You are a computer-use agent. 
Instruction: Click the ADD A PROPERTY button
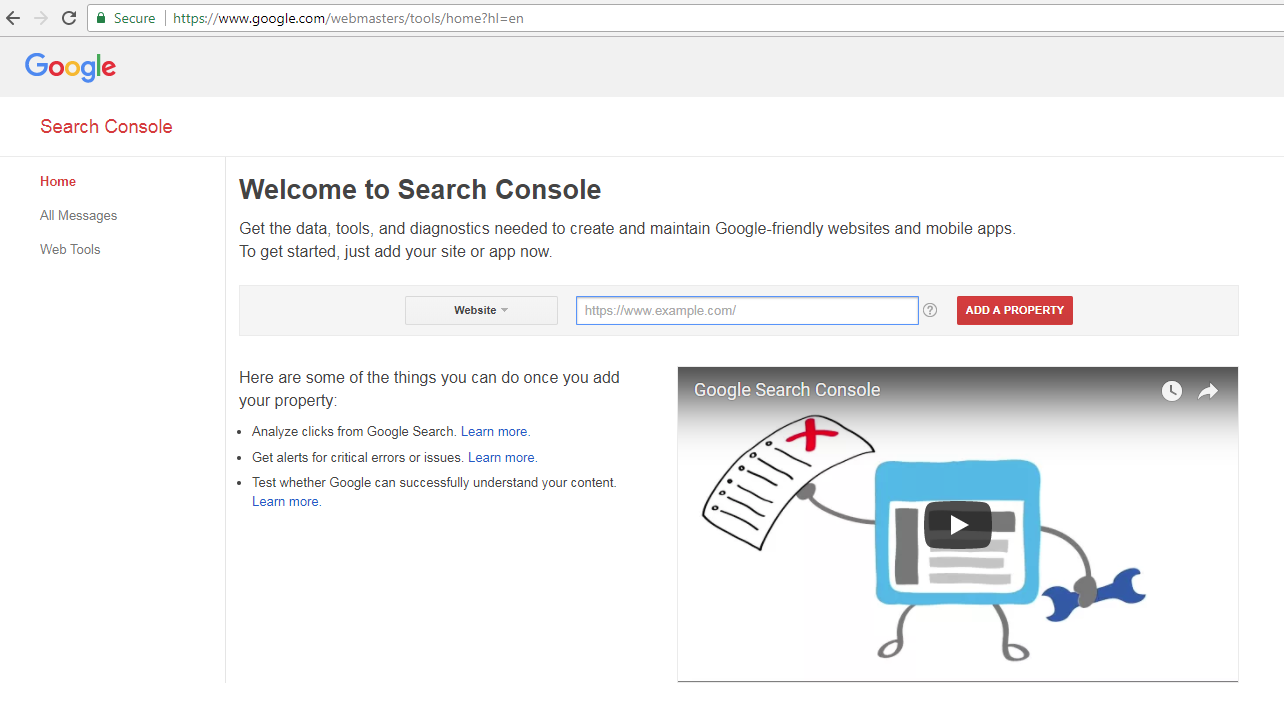pyautogui.click(x=1015, y=310)
